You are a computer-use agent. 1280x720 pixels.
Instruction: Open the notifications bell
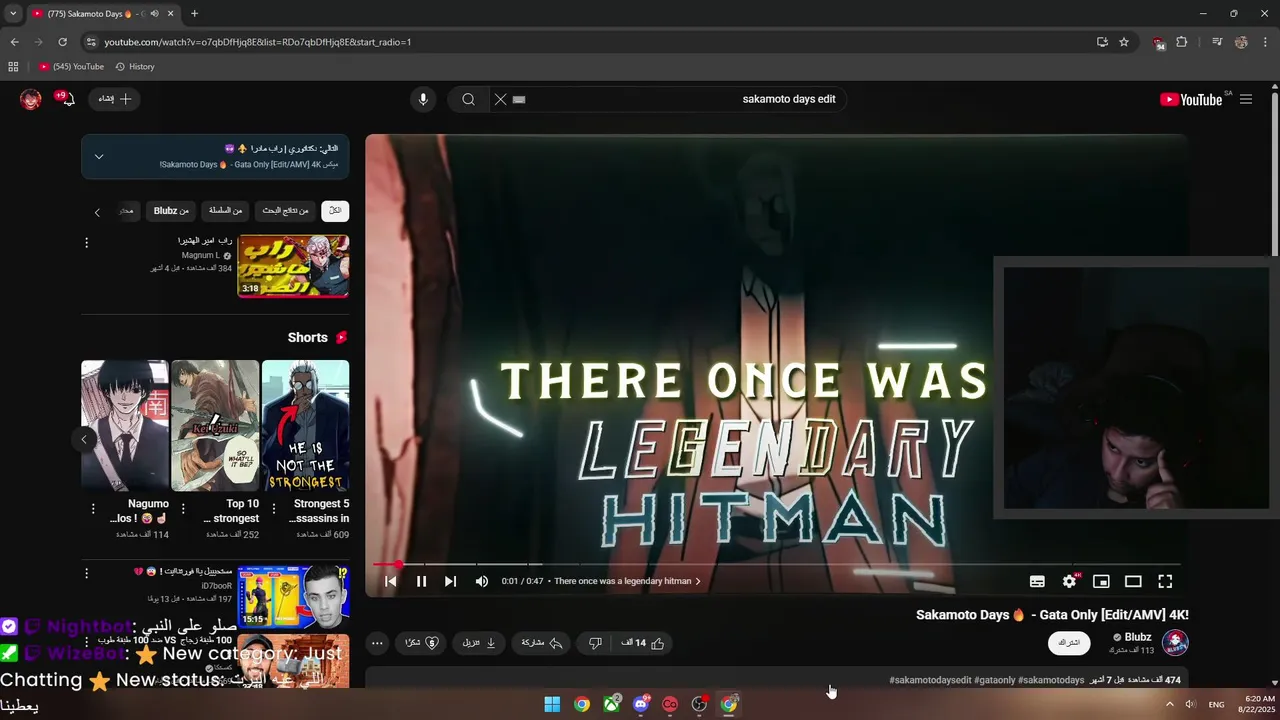click(x=66, y=99)
